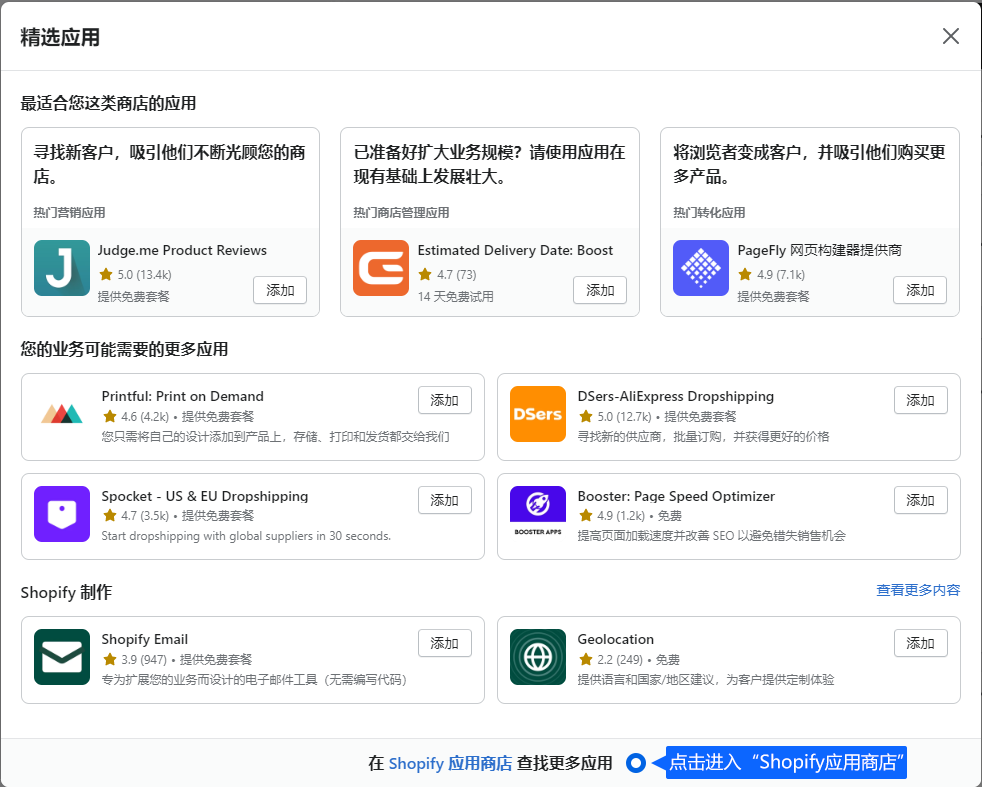Click the Printful Print on Demand icon
Screen dimensions: 982x787
click(x=62, y=414)
